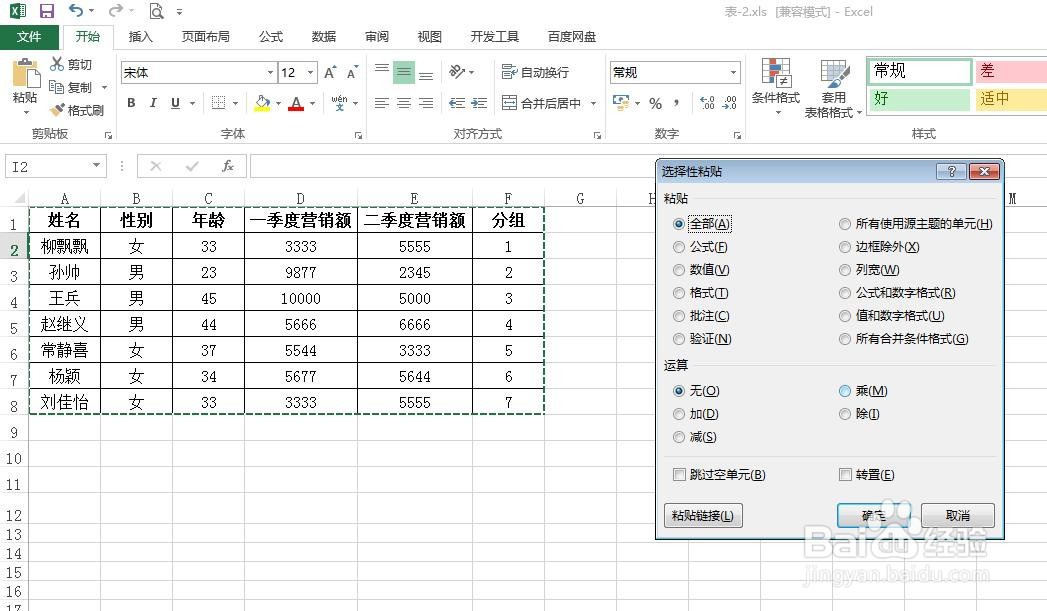Select the center alignment icon

click(x=403, y=103)
